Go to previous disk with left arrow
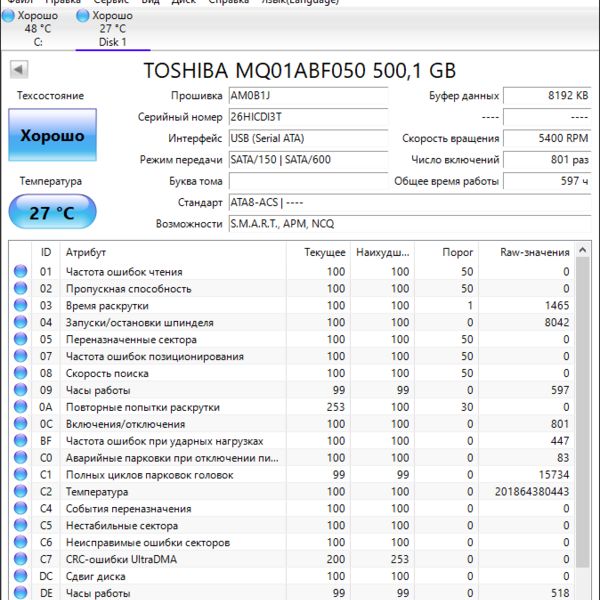The width and height of the screenshot is (600, 600). click(19, 70)
